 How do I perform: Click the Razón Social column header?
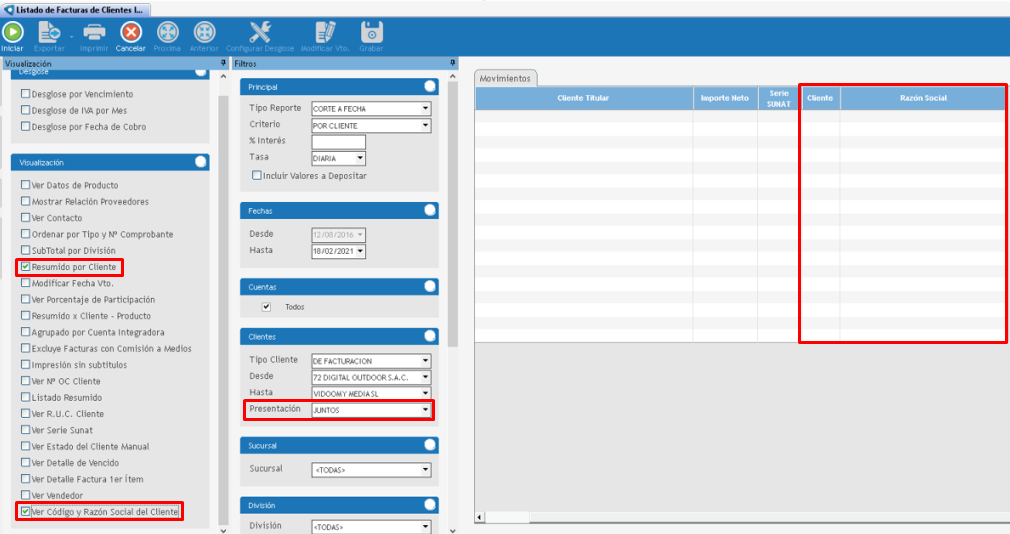click(x=922, y=98)
